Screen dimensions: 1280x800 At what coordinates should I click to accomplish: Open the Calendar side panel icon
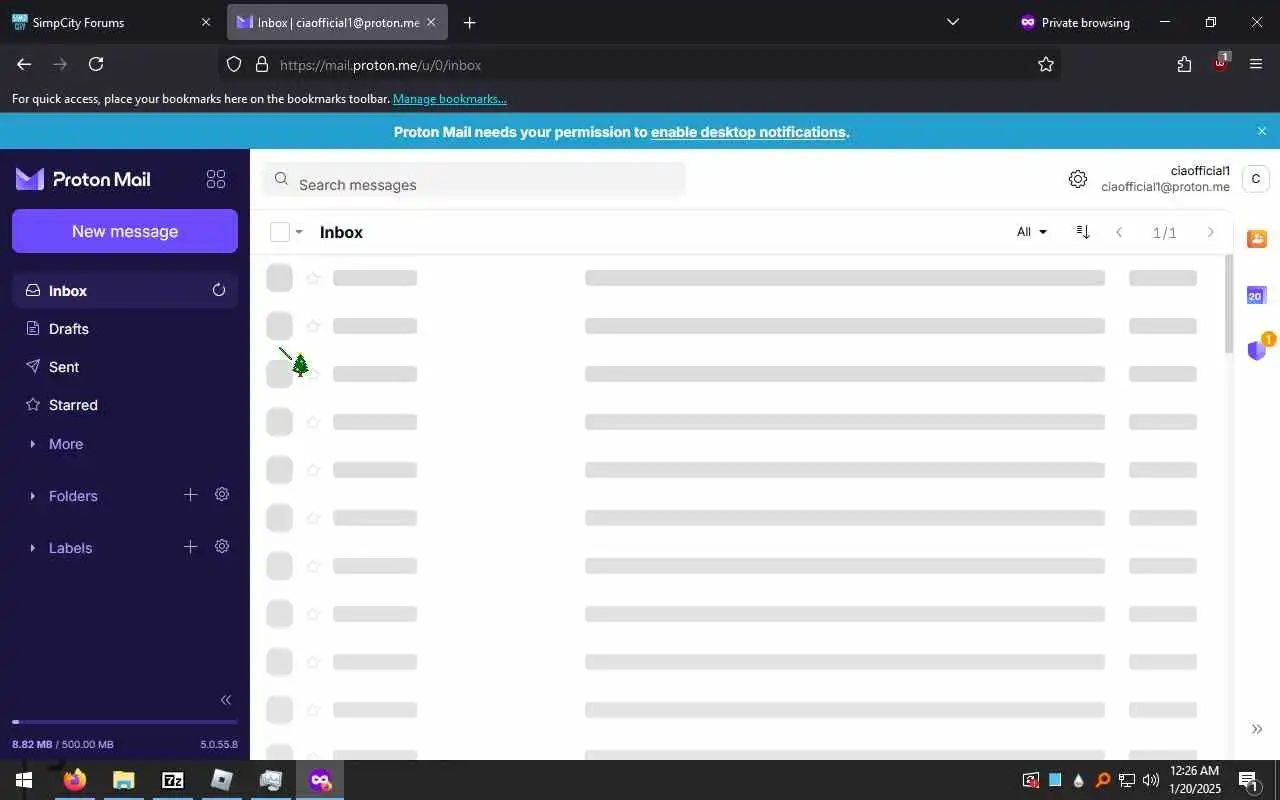pyautogui.click(x=1257, y=295)
